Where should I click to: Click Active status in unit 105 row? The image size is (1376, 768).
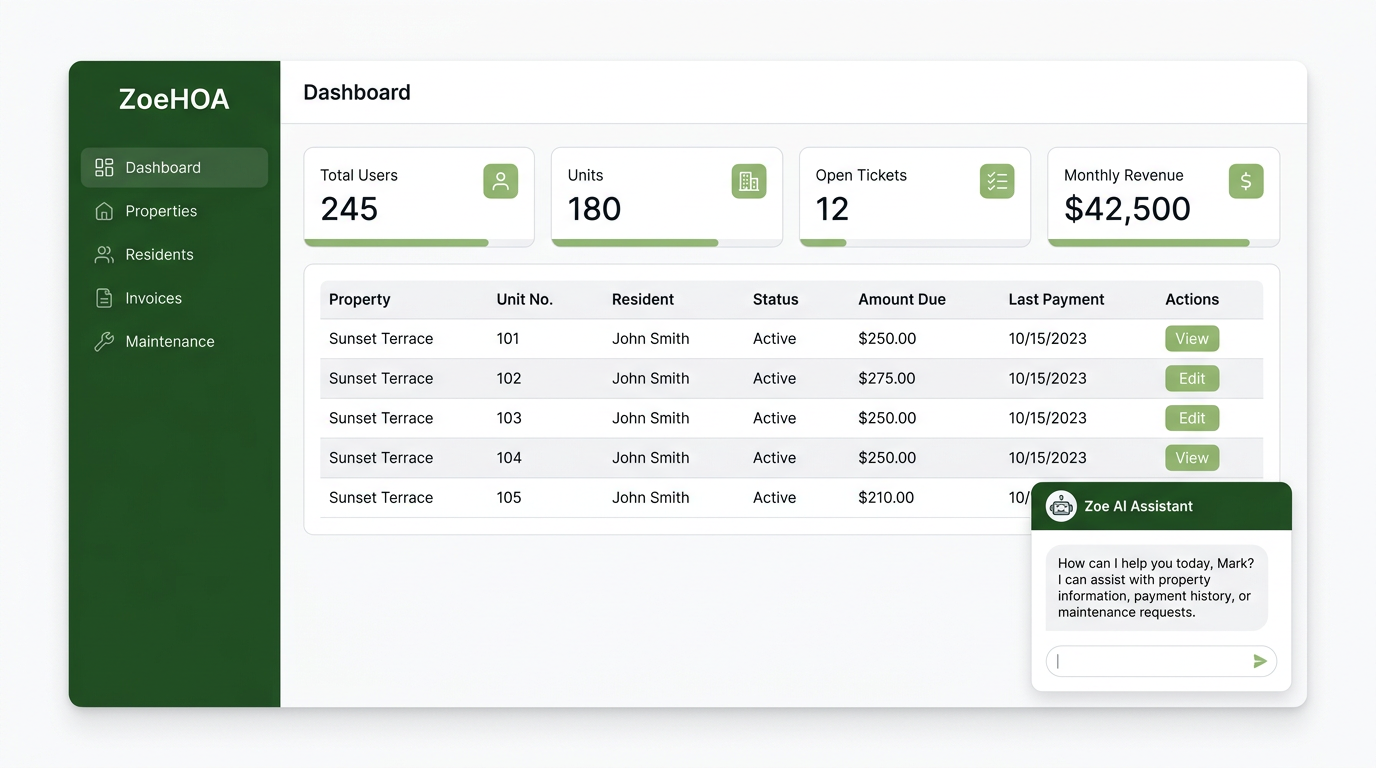point(775,498)
